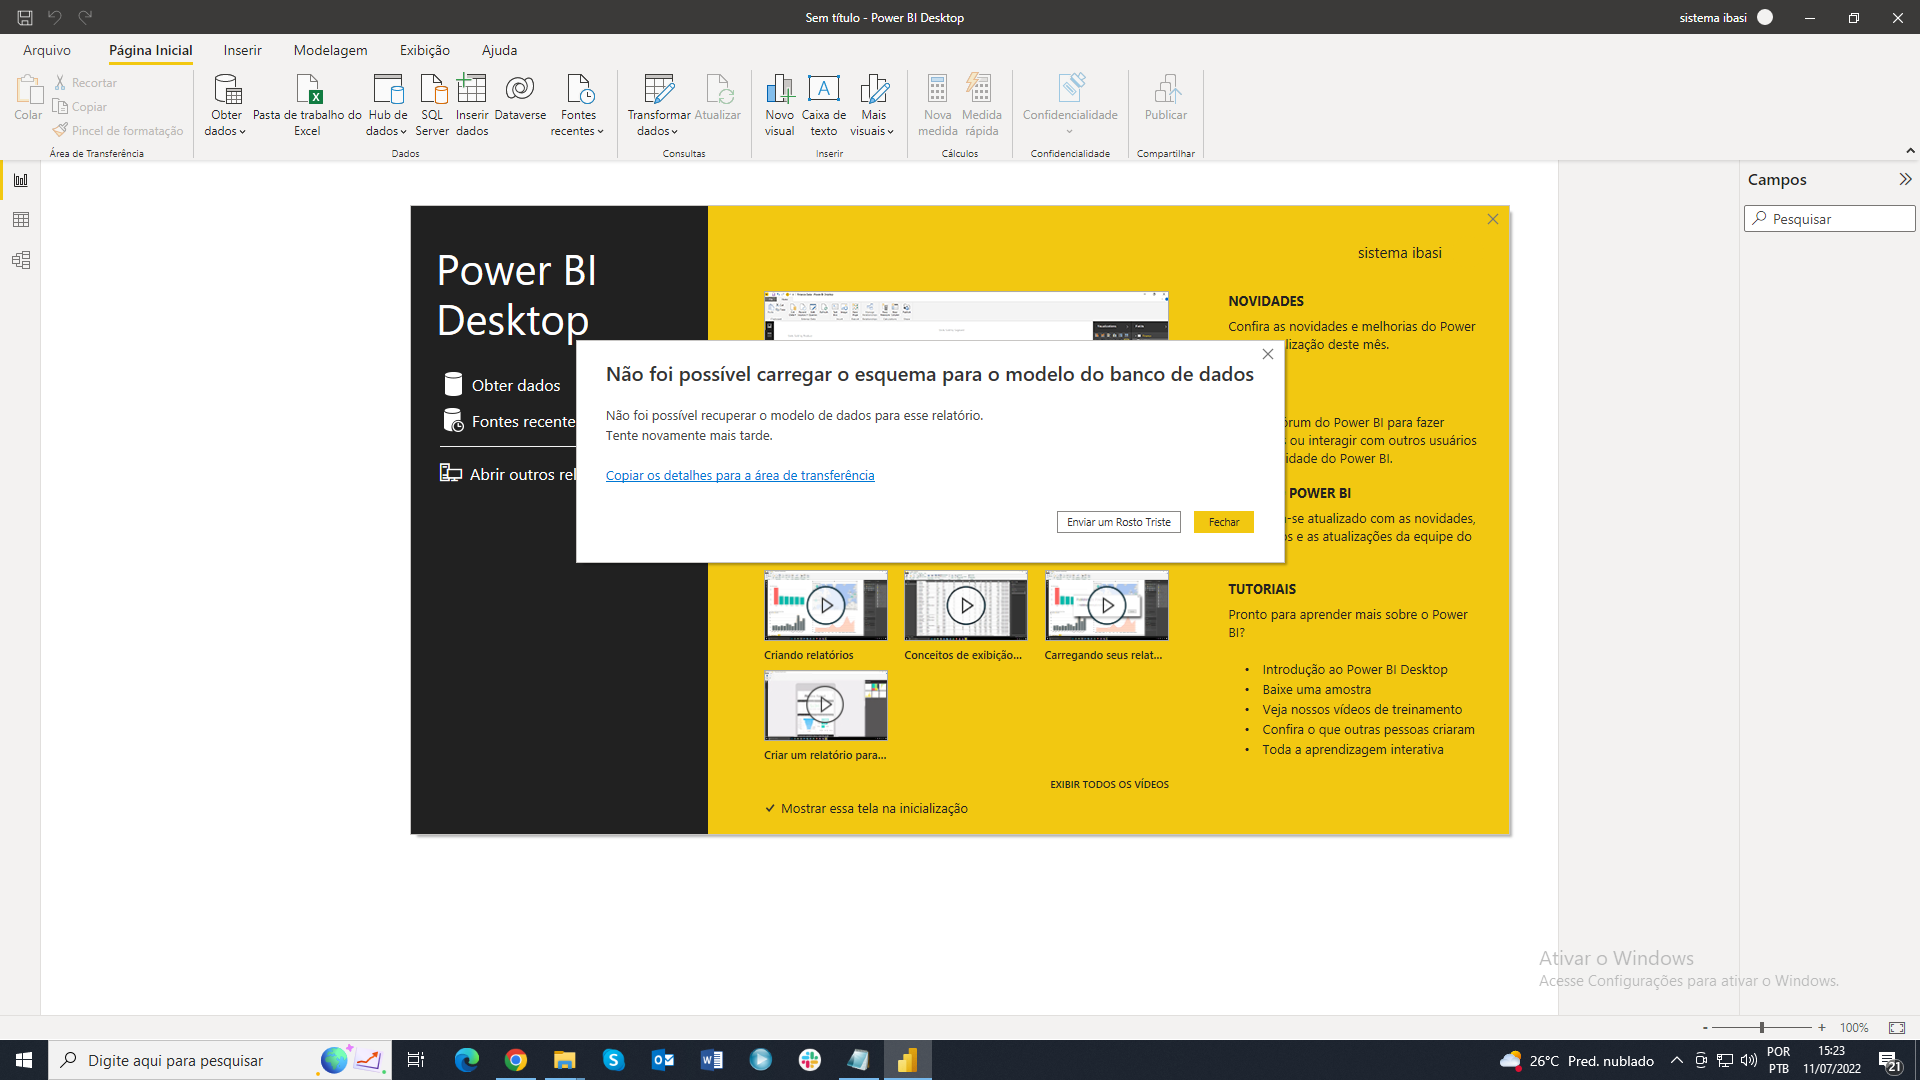
Task: Open the Dataverse connector
Action: 520,98
